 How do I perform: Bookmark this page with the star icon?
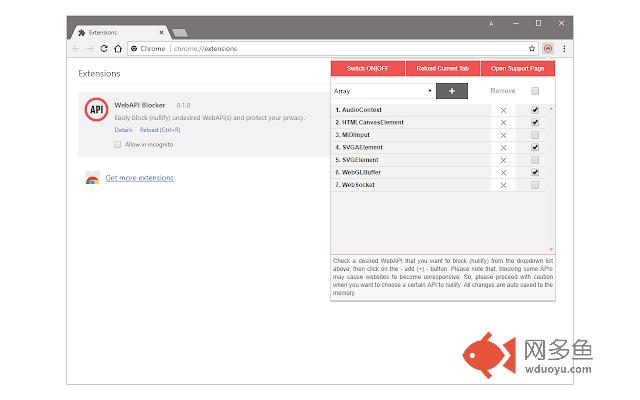(532, 48)
